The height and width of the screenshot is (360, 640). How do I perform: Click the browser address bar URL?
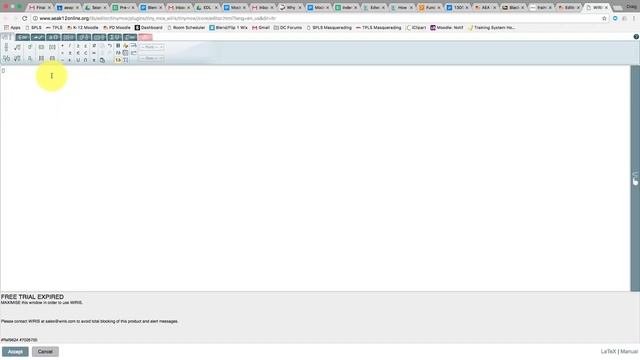[x=158, y=18]
